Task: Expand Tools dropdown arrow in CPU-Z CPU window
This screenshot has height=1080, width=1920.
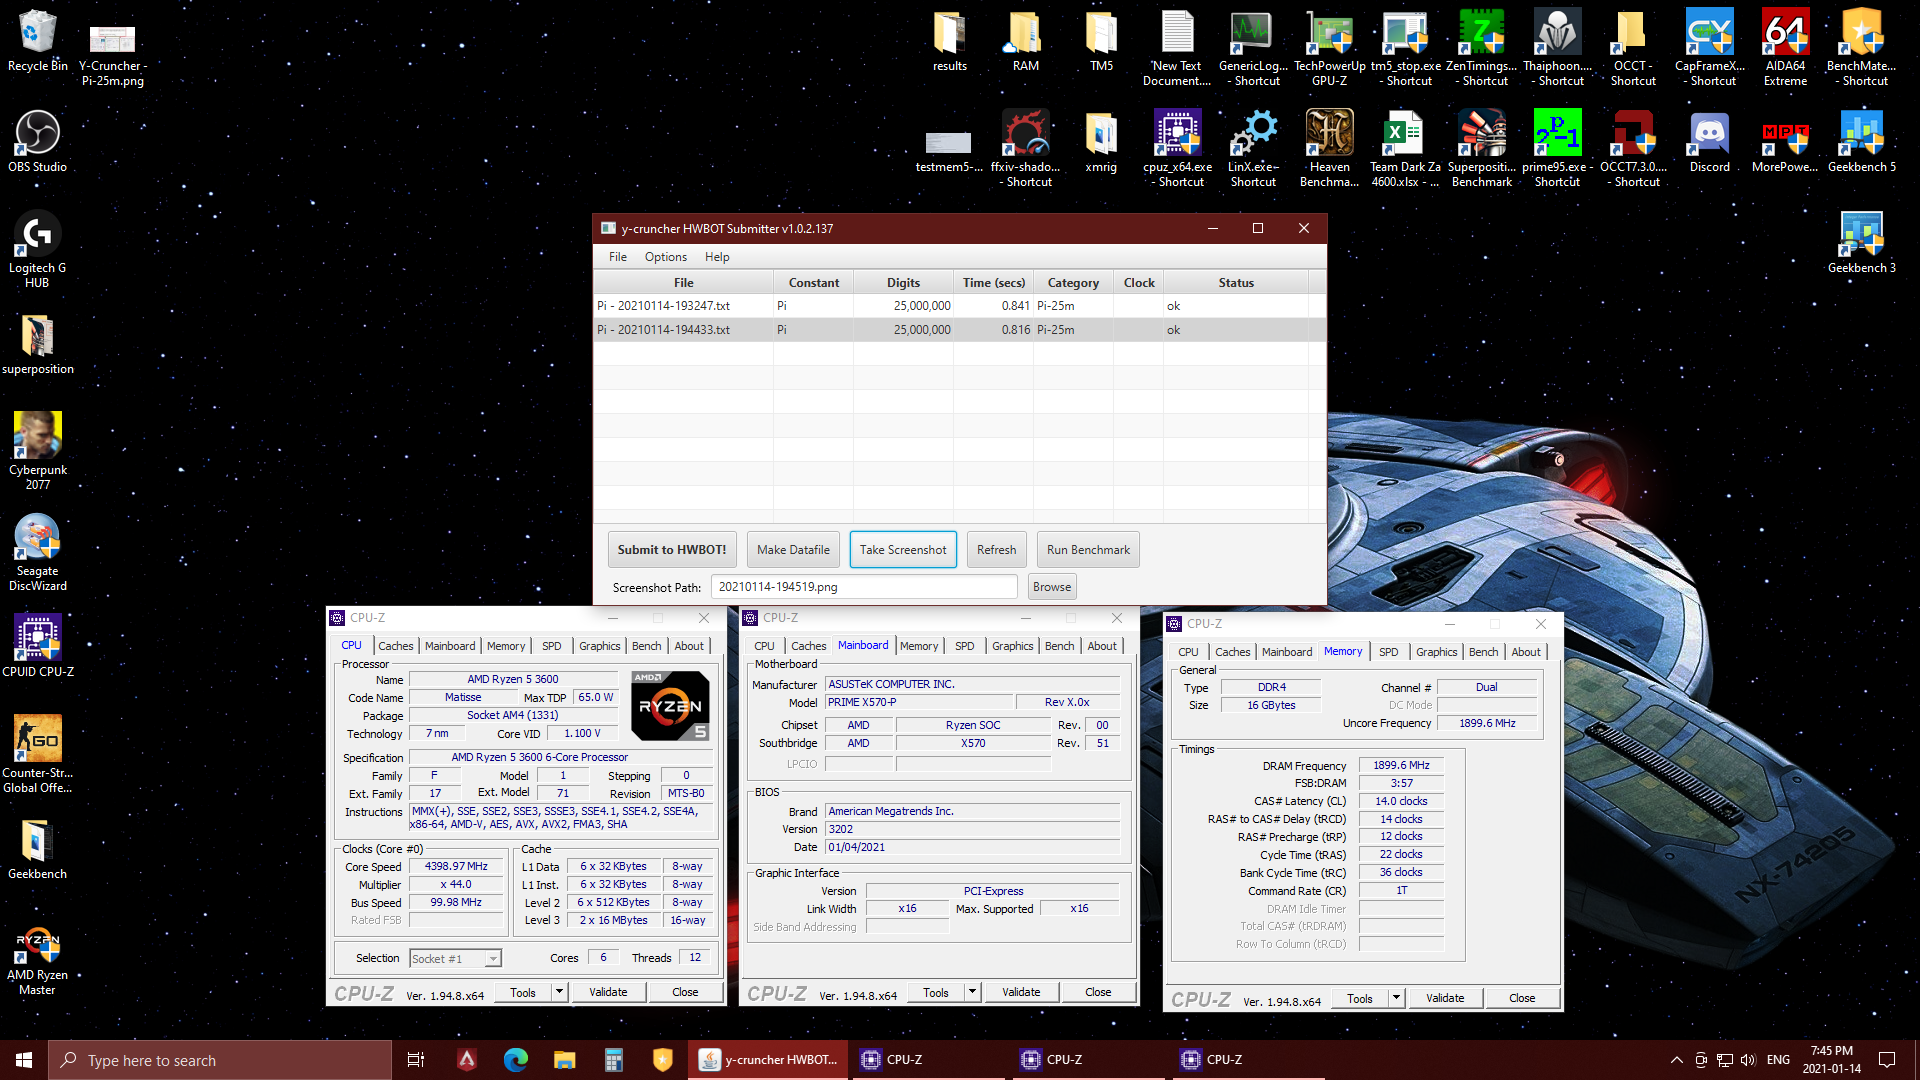Action: point(559,992)
